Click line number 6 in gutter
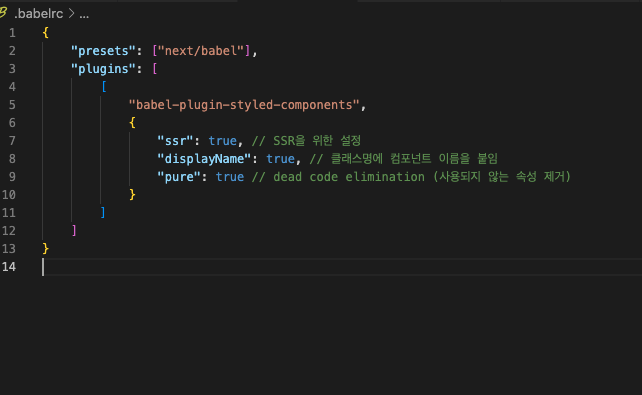Viewport: 642px width, 395px height. pos(12,123)
